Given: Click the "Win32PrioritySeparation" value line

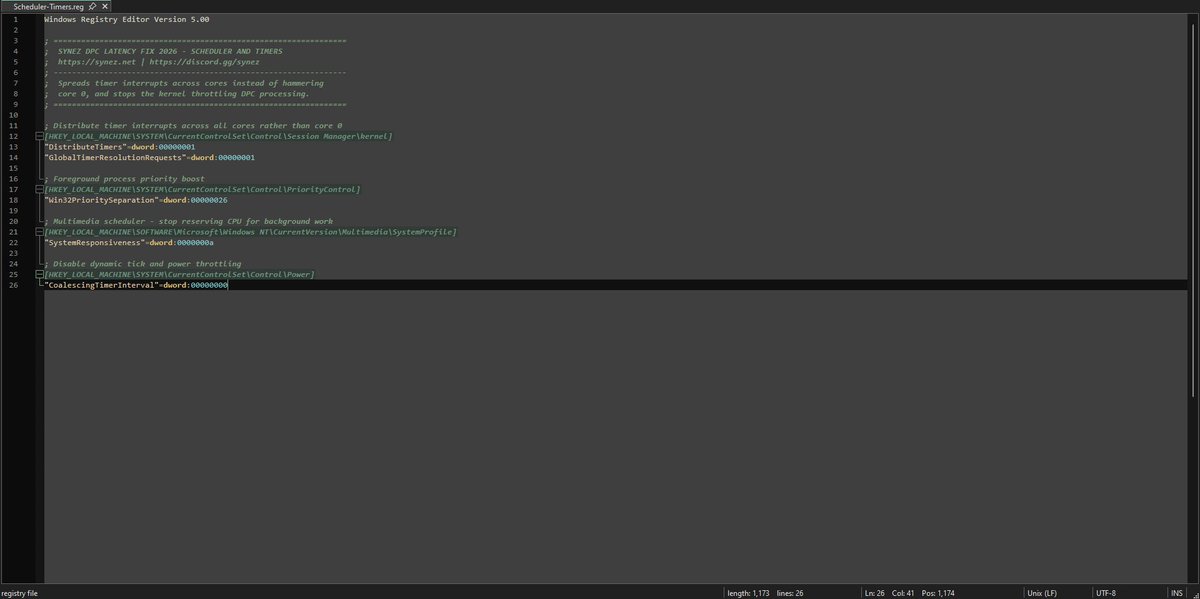Looking at the screenshot, I should [136, 200].
